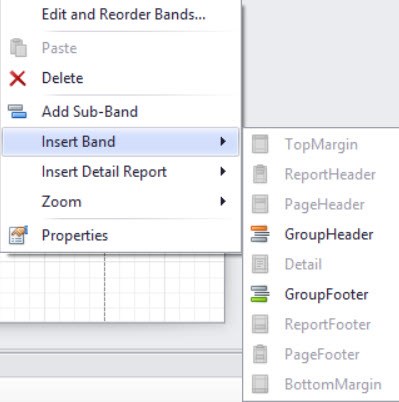Expand the Insert Band submenu arrow

223,142
